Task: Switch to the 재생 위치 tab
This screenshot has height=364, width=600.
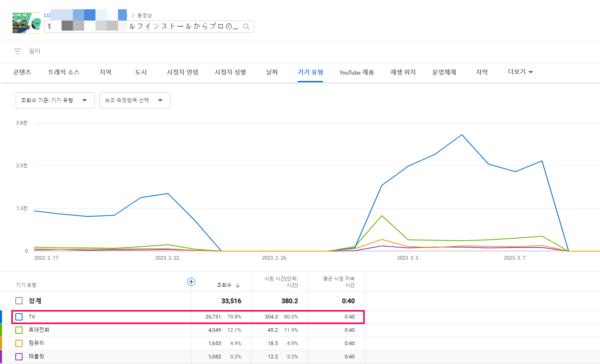Action: 403,72
